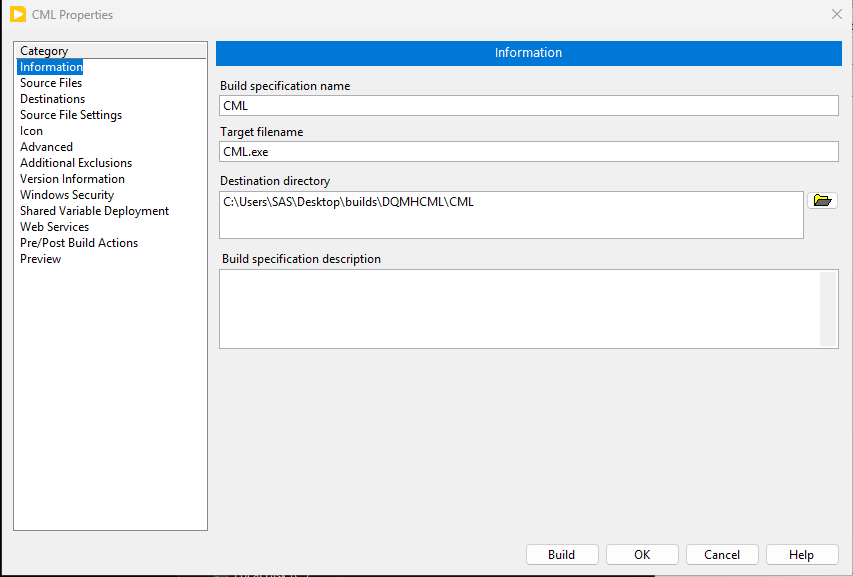Select Additional Exclusions category

[76, 163]
